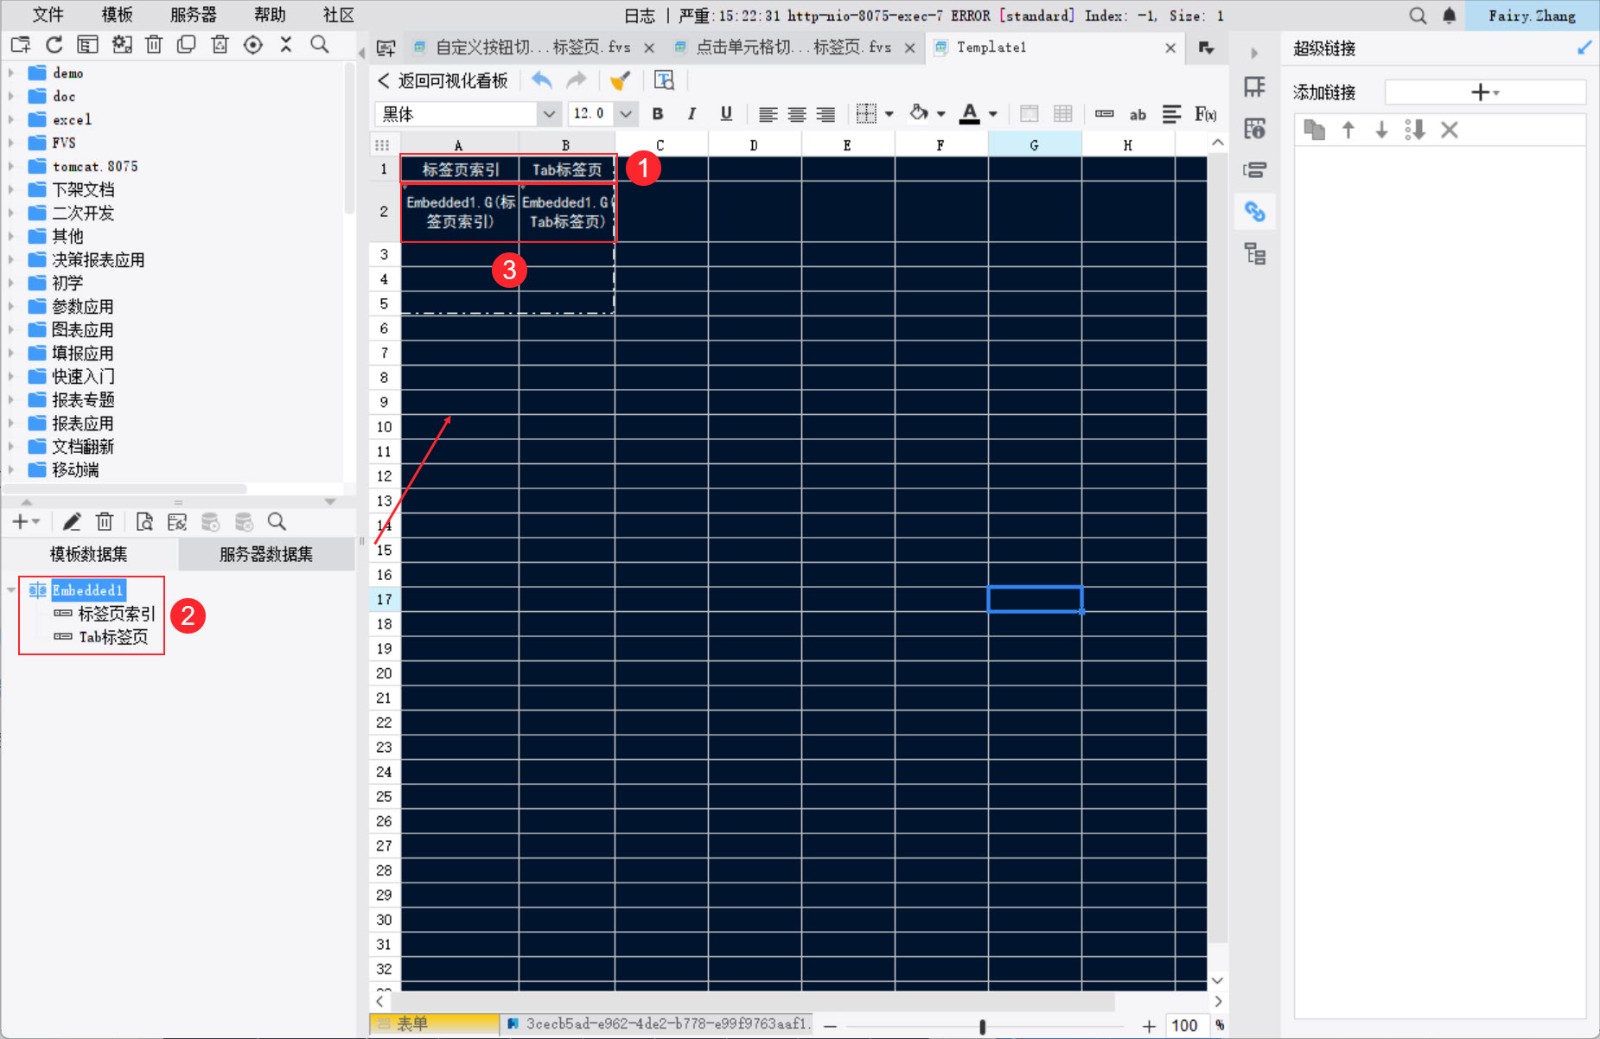Click the move link up arrow
This screenshot has width=1600, height=1039.
coord(1348,130)
